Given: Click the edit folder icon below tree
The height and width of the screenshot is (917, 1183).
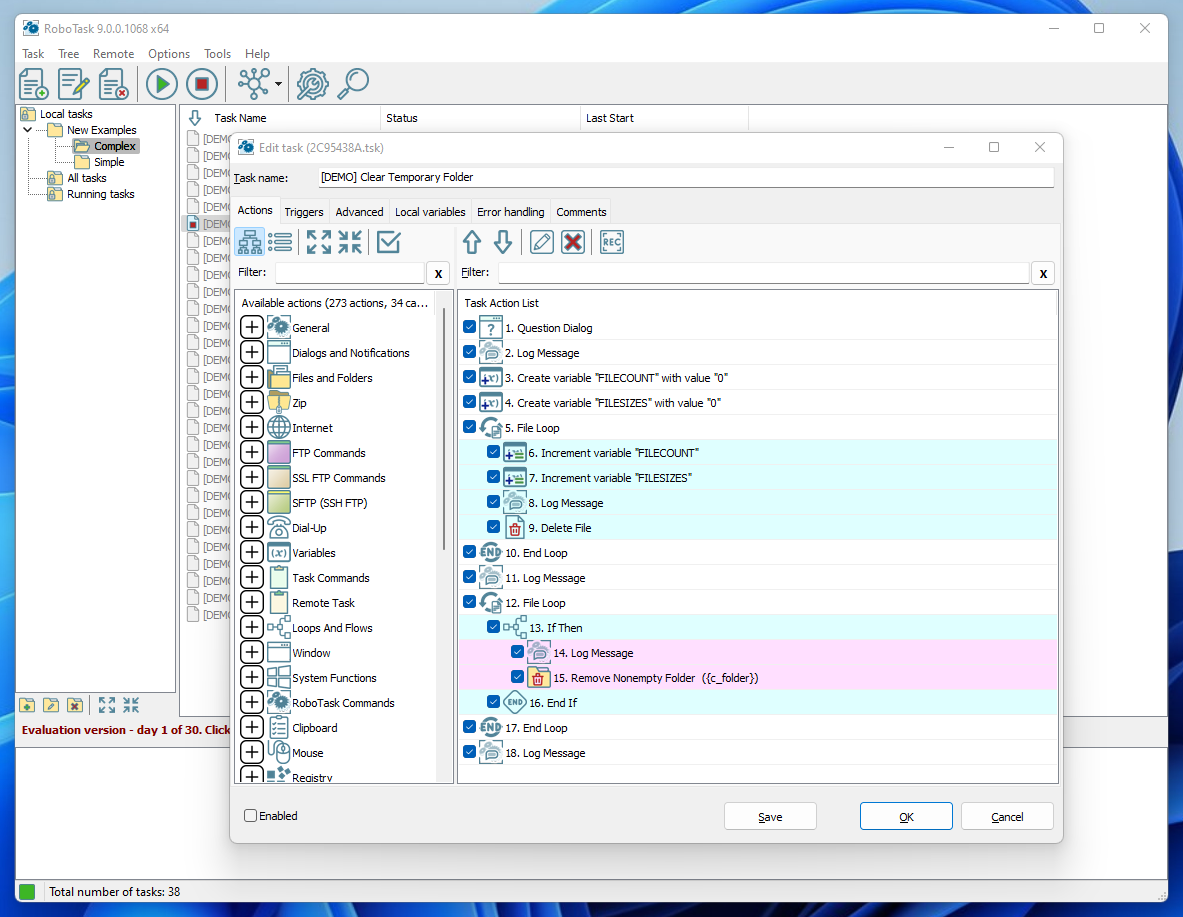Looking at the screenshot, I should 51,705.
